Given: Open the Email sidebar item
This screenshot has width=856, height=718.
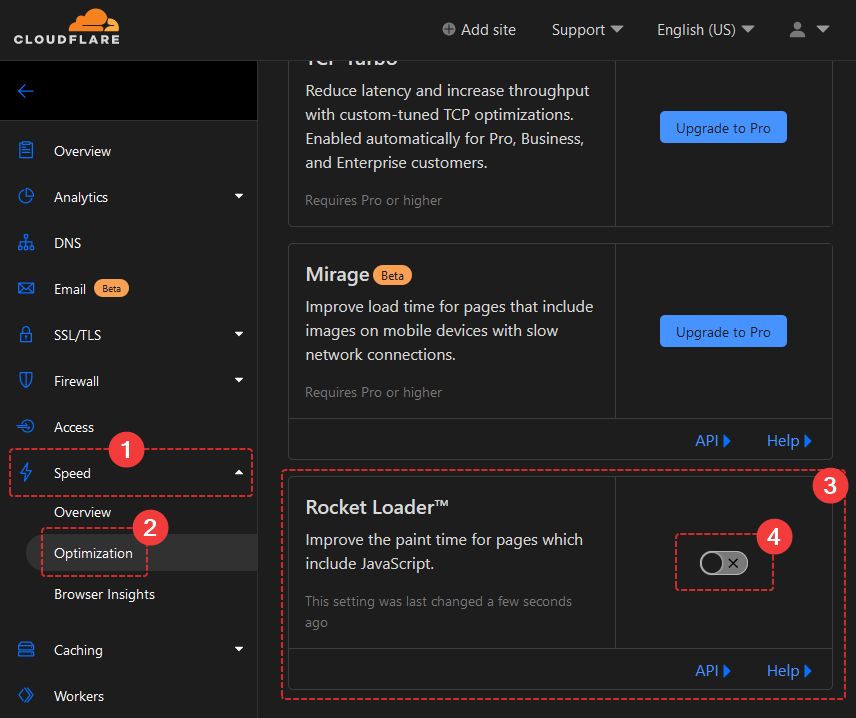Looking at the screenshot, I should point(70,289).
